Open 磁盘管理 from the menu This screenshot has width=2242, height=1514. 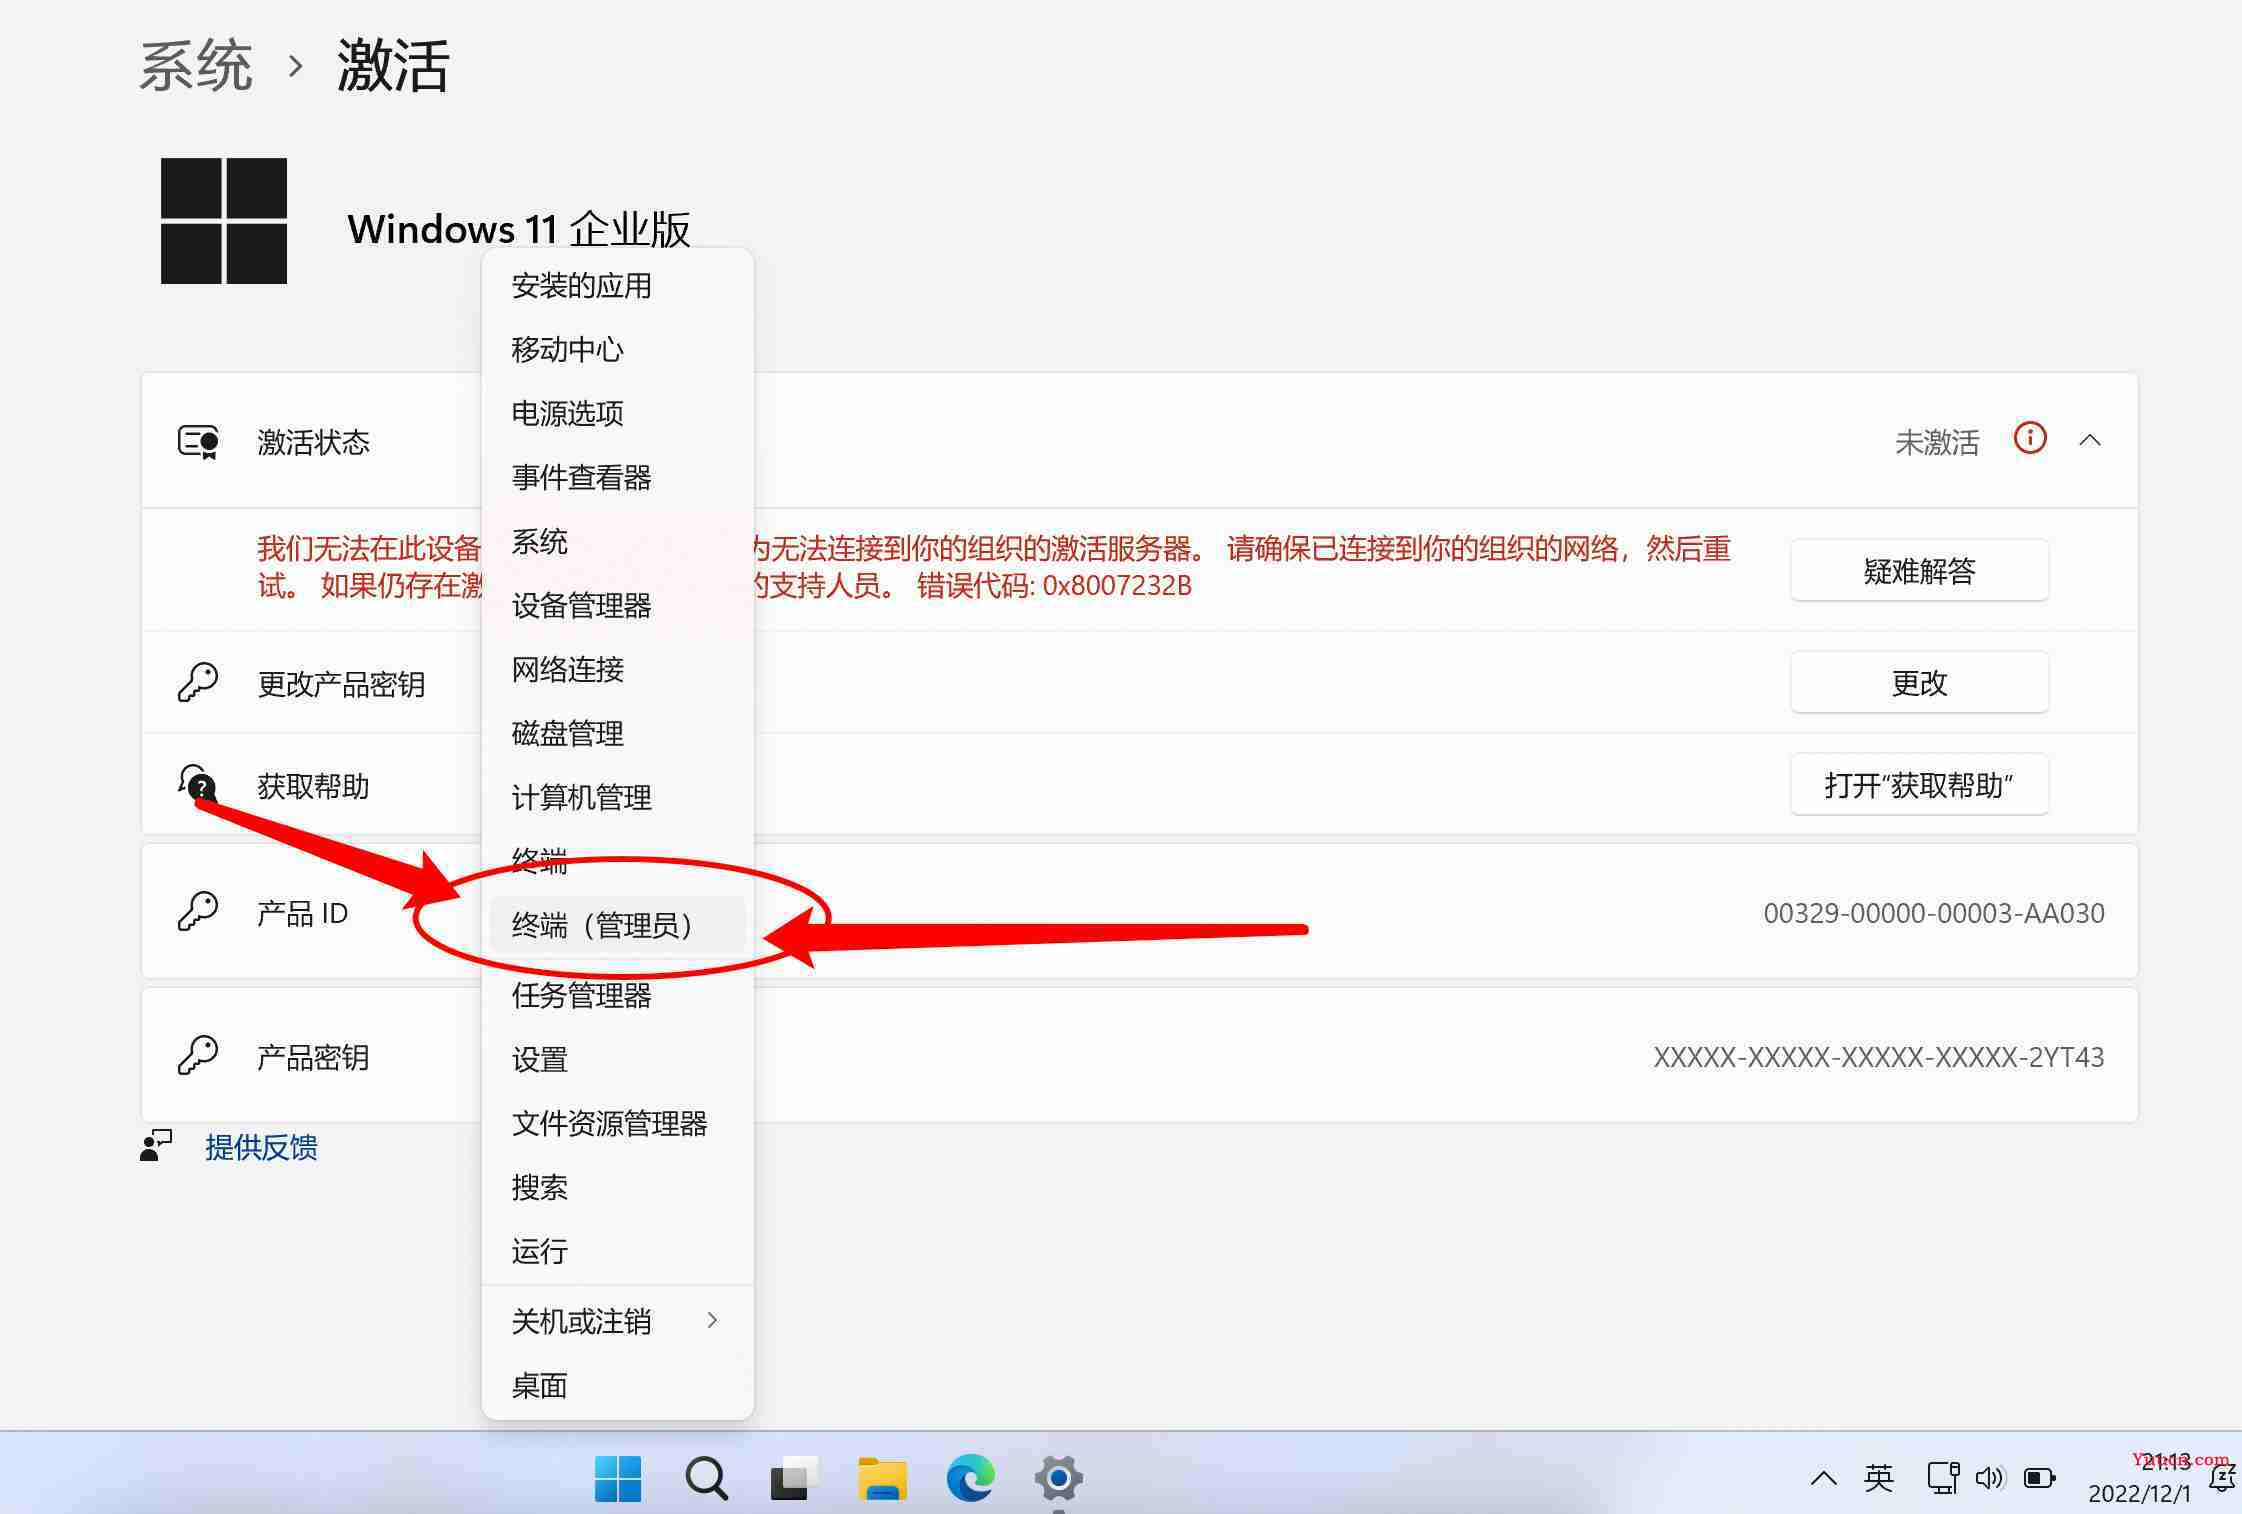pos(617,734)
